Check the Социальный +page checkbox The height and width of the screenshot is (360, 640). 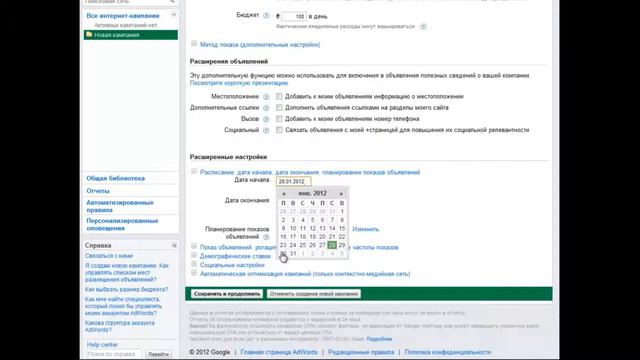279,130
